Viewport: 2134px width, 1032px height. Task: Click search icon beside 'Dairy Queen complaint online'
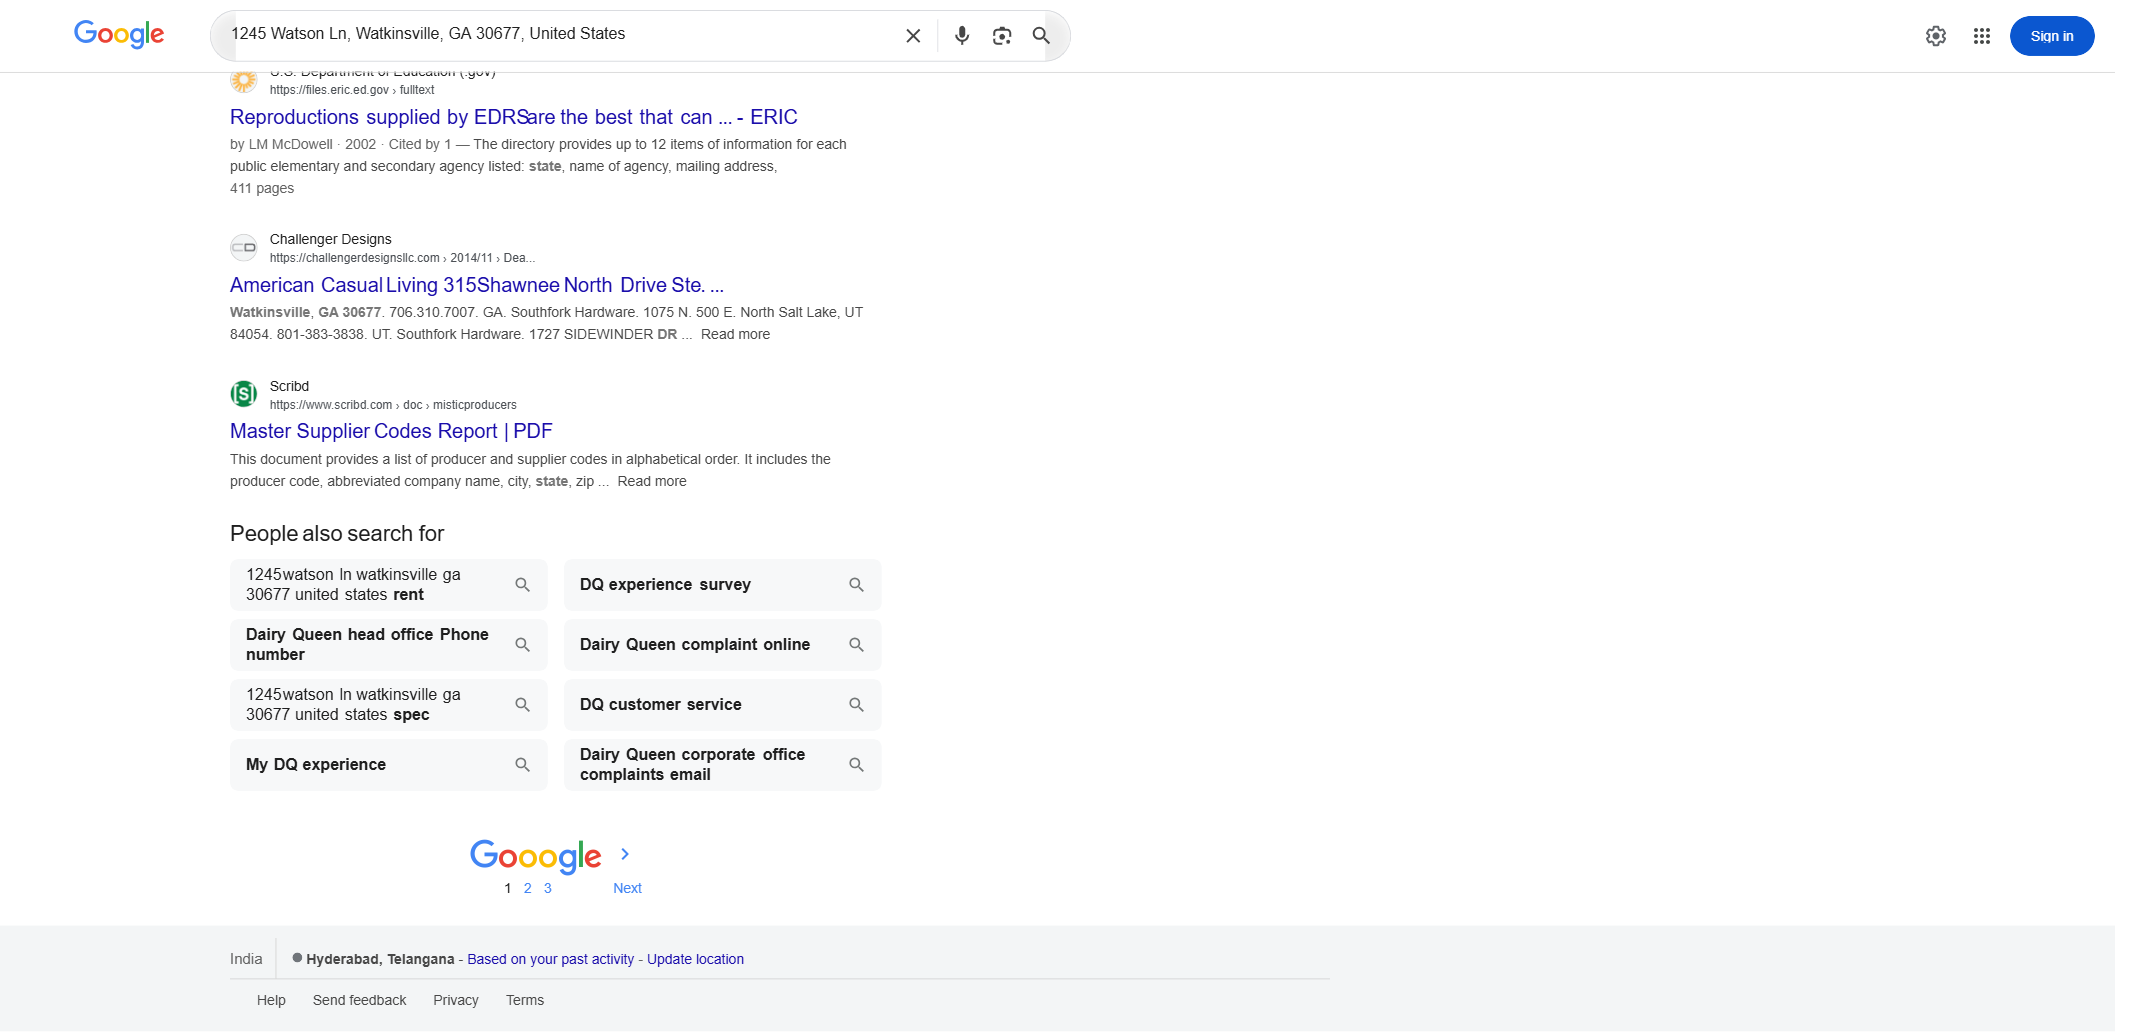click(x=856, y=645)
